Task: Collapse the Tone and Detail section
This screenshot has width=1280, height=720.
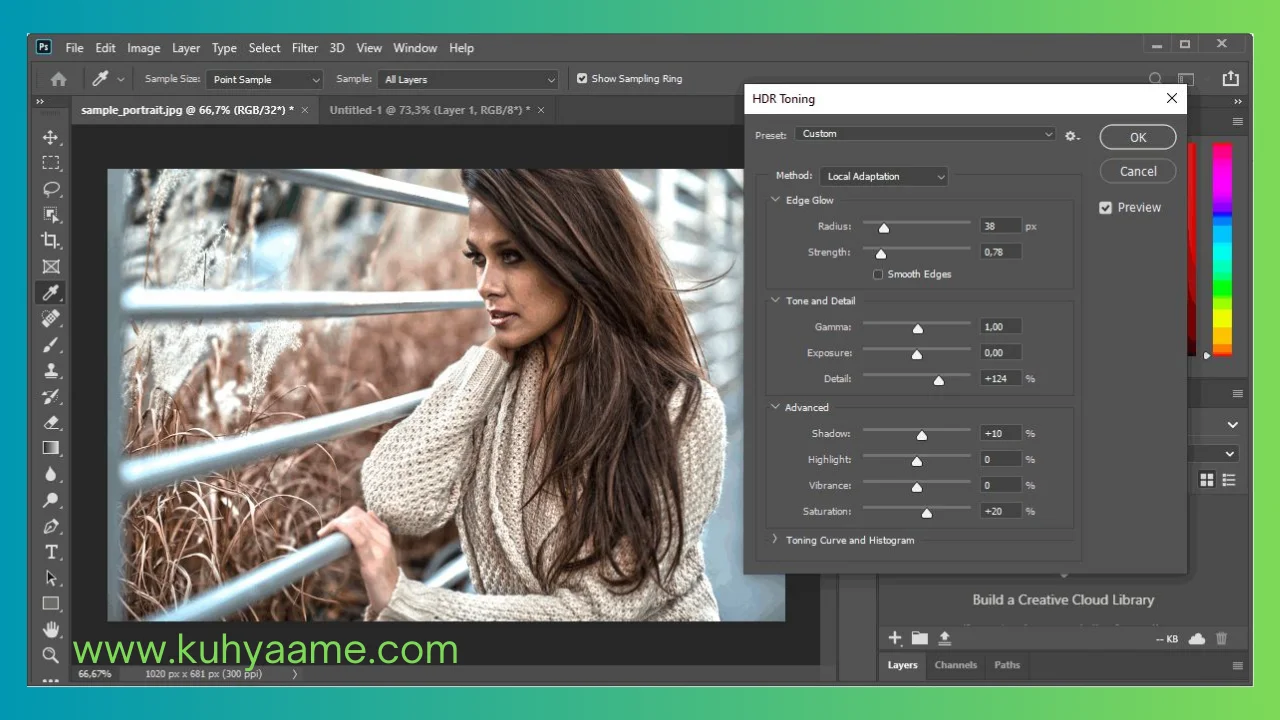Action: point(775,300)
